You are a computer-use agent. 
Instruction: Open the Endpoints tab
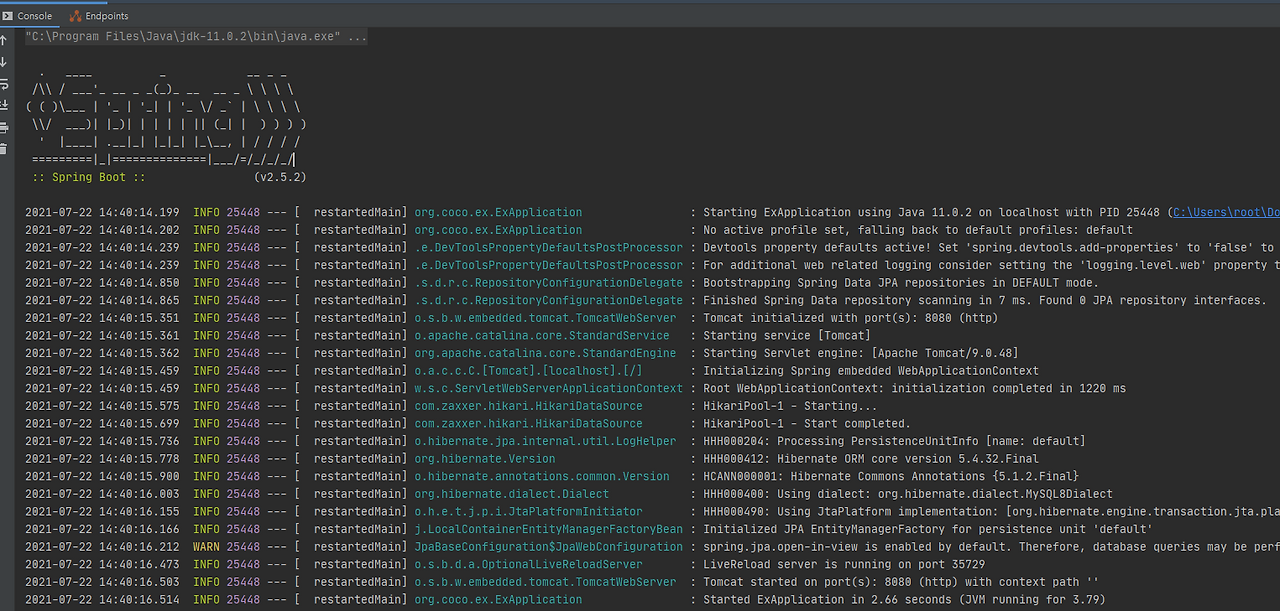99,16
